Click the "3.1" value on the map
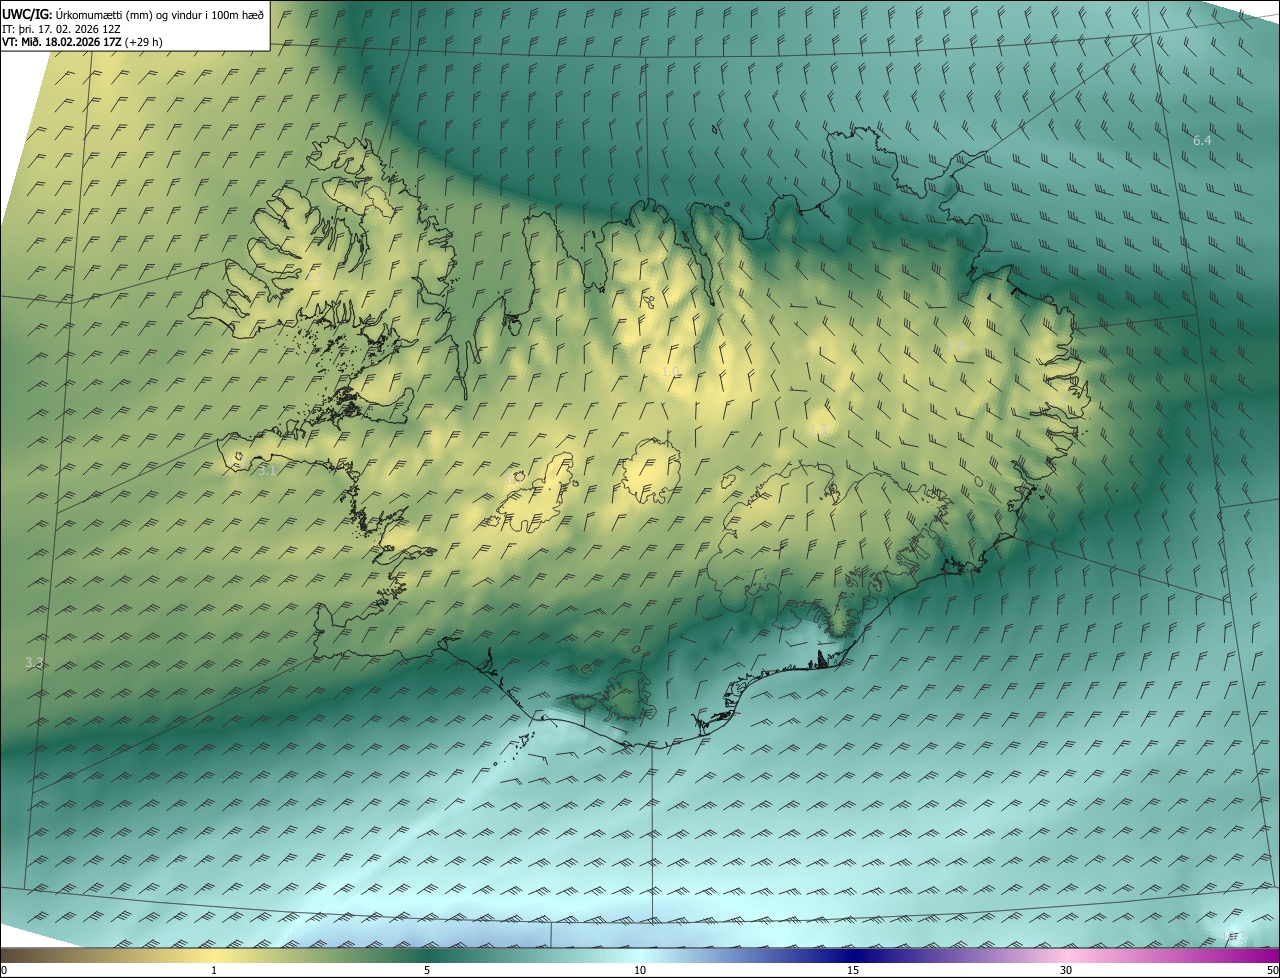This screenshot has height=978, width=1280. click(266, 469)
